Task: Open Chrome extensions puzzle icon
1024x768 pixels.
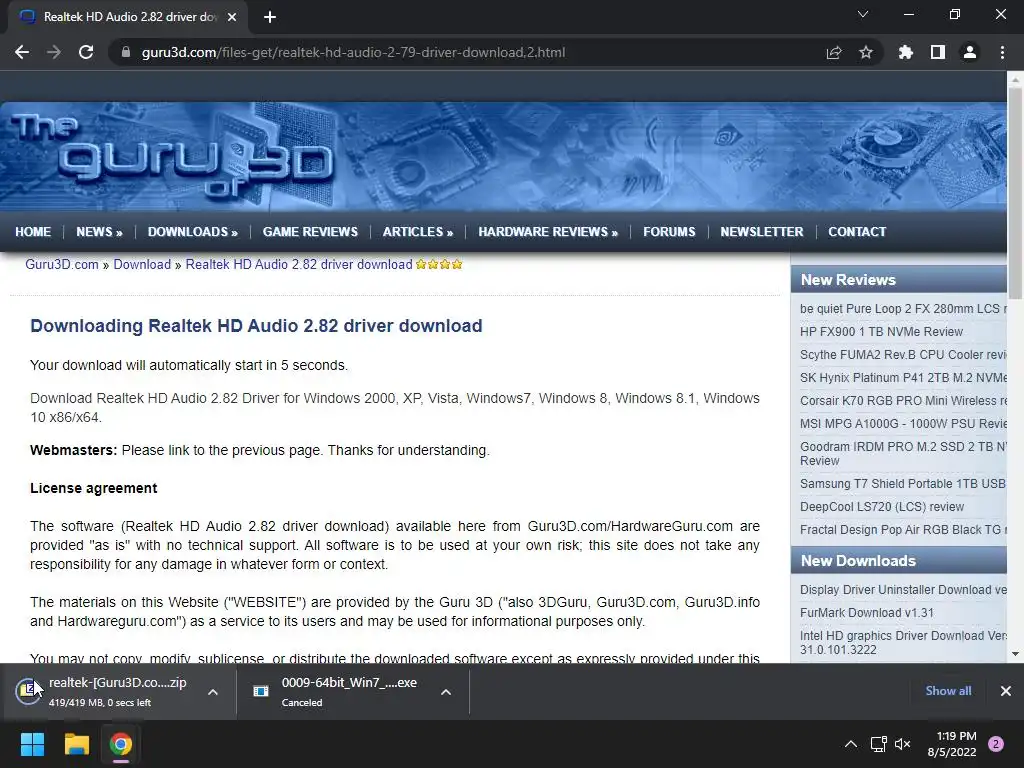Action: pyautogui.click(x=906, y=52)
